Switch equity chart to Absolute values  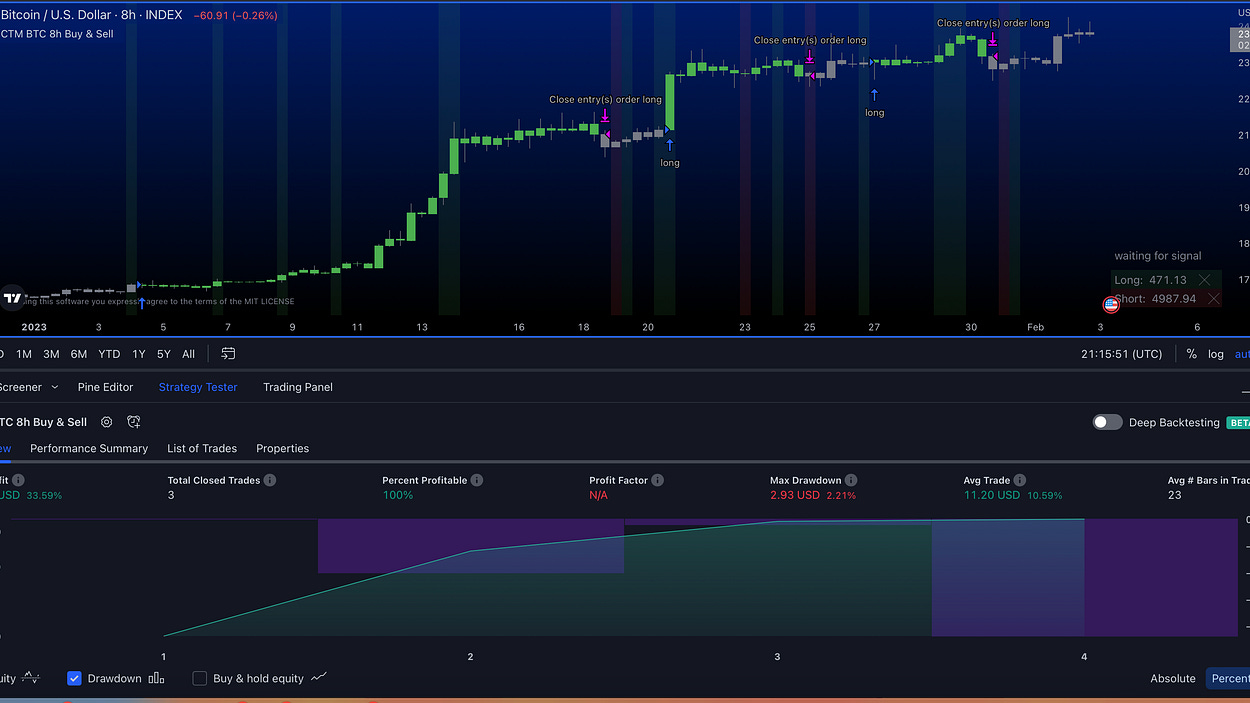[1173, 678]
